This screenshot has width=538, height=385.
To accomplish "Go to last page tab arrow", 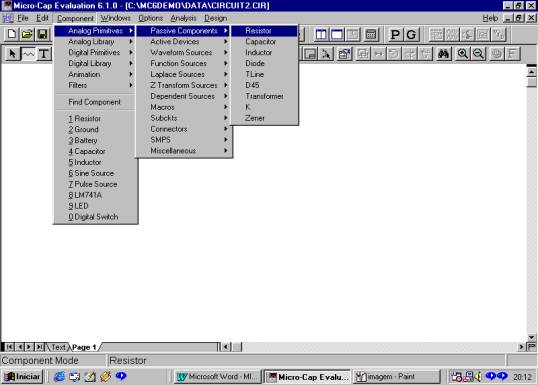I will [x=40, y=347].
